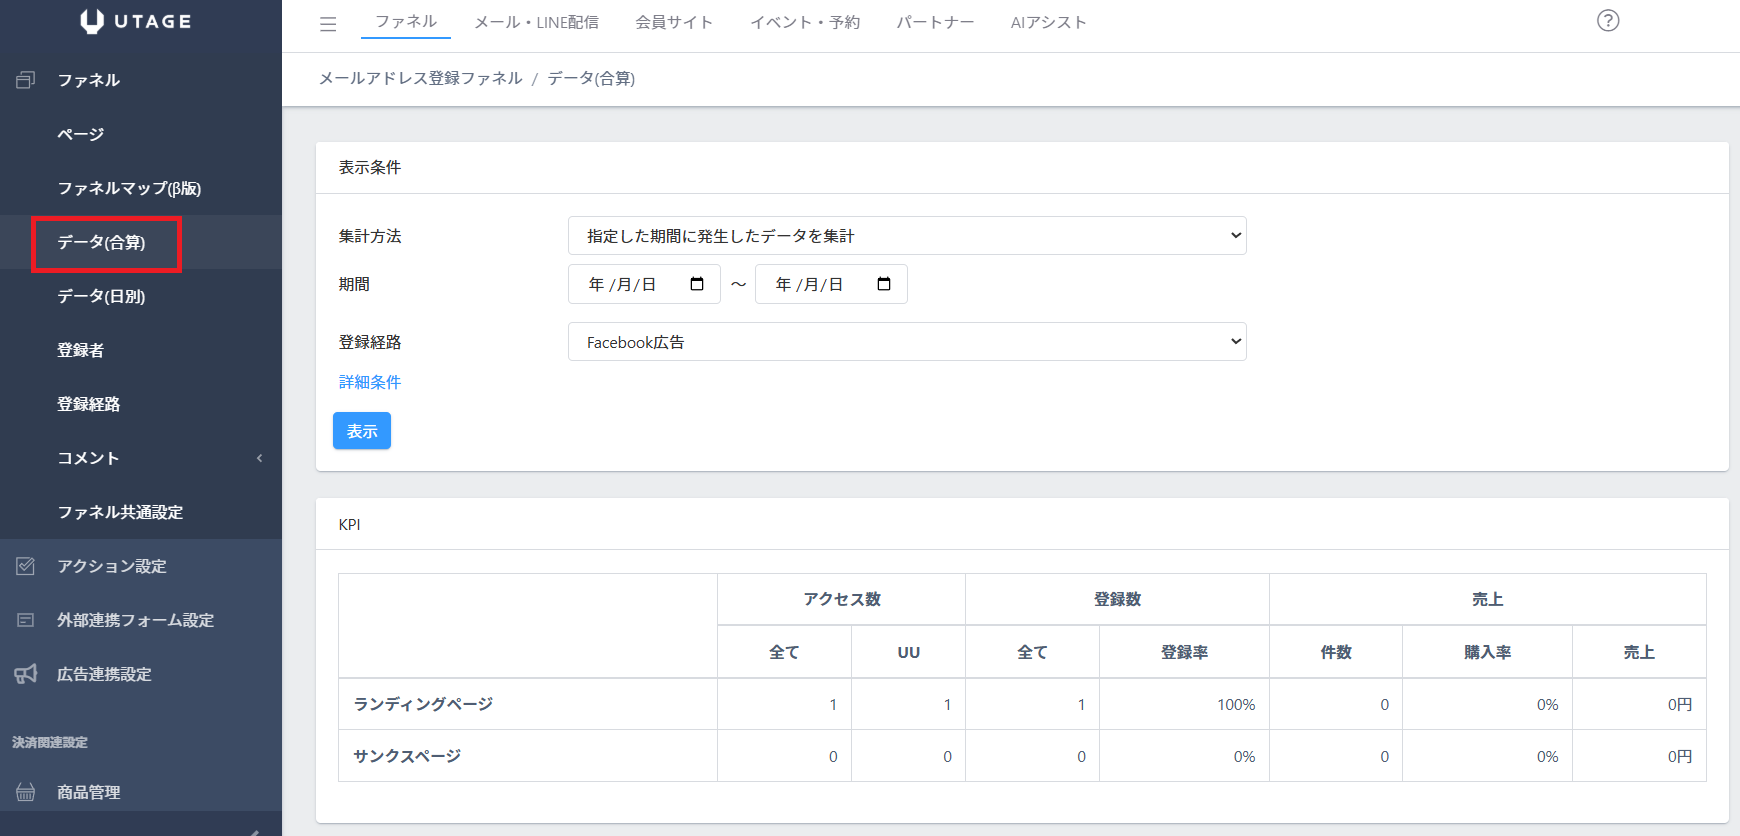Click the ファネル sidebar icon

[26, 80]
